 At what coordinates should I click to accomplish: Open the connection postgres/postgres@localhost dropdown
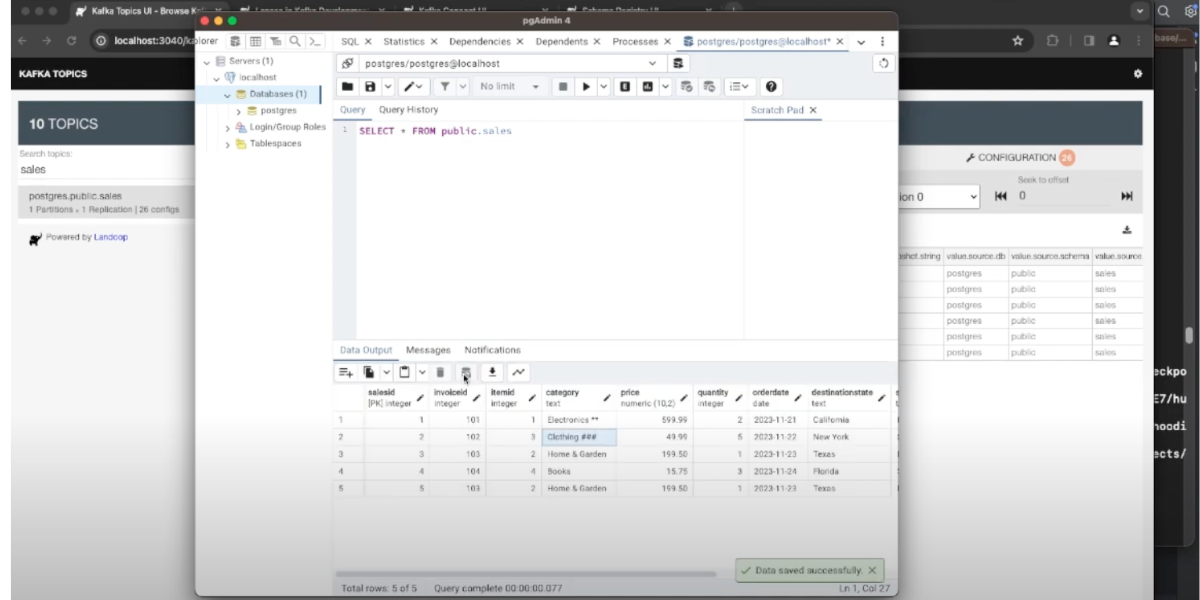[x=653, y=63]
